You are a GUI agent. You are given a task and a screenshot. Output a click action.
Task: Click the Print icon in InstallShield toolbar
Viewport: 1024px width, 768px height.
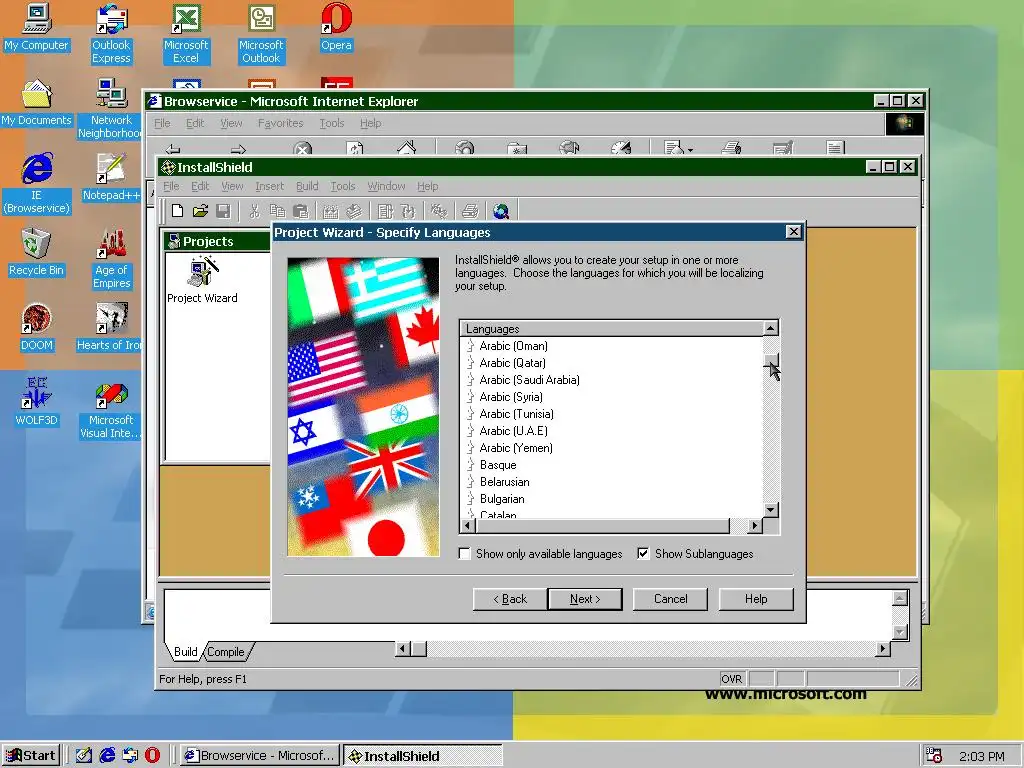470,211
